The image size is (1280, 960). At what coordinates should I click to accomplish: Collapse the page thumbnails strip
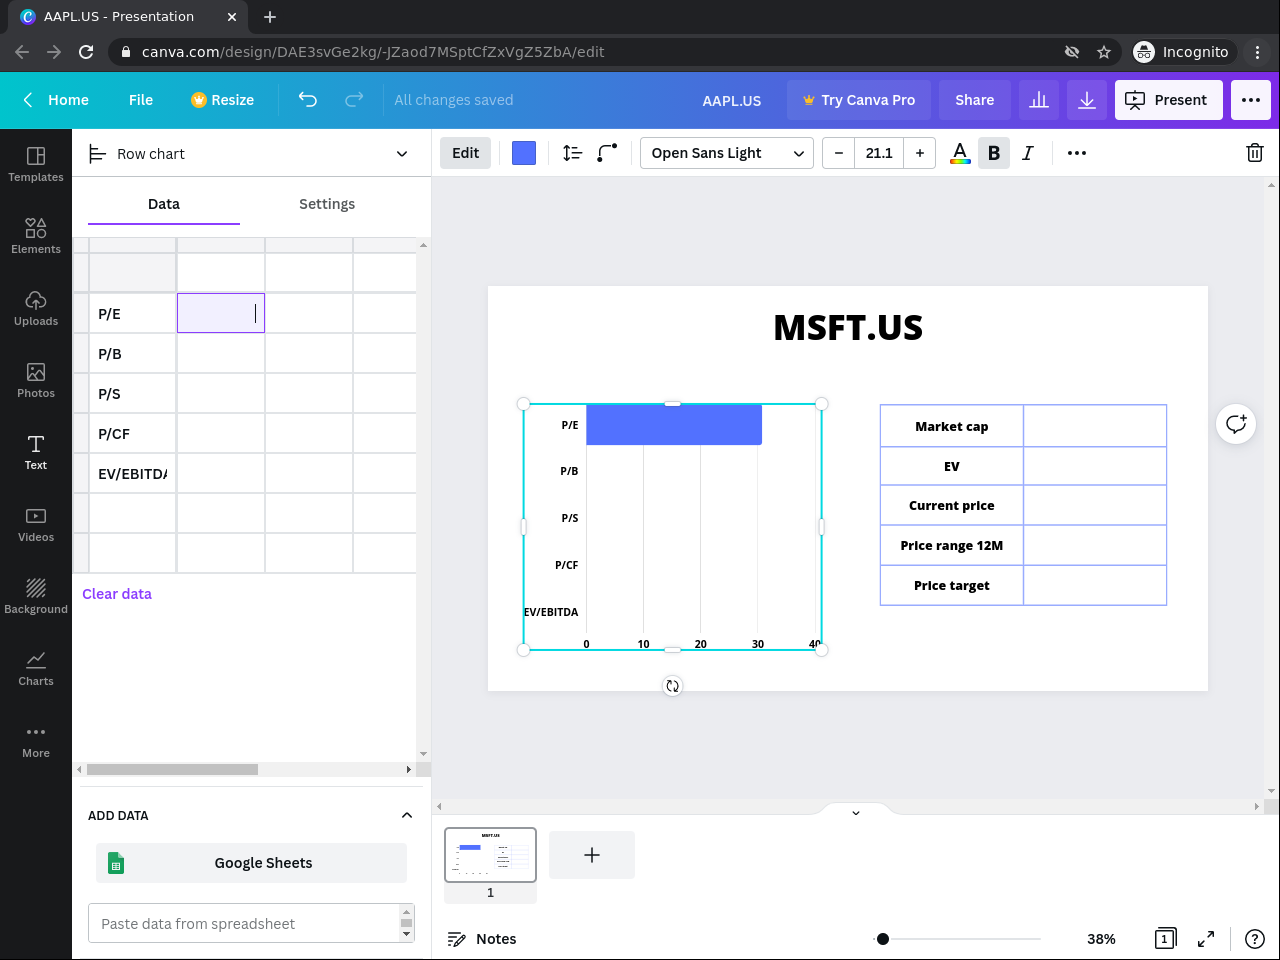pyautogui.click(x=856, y=813)
